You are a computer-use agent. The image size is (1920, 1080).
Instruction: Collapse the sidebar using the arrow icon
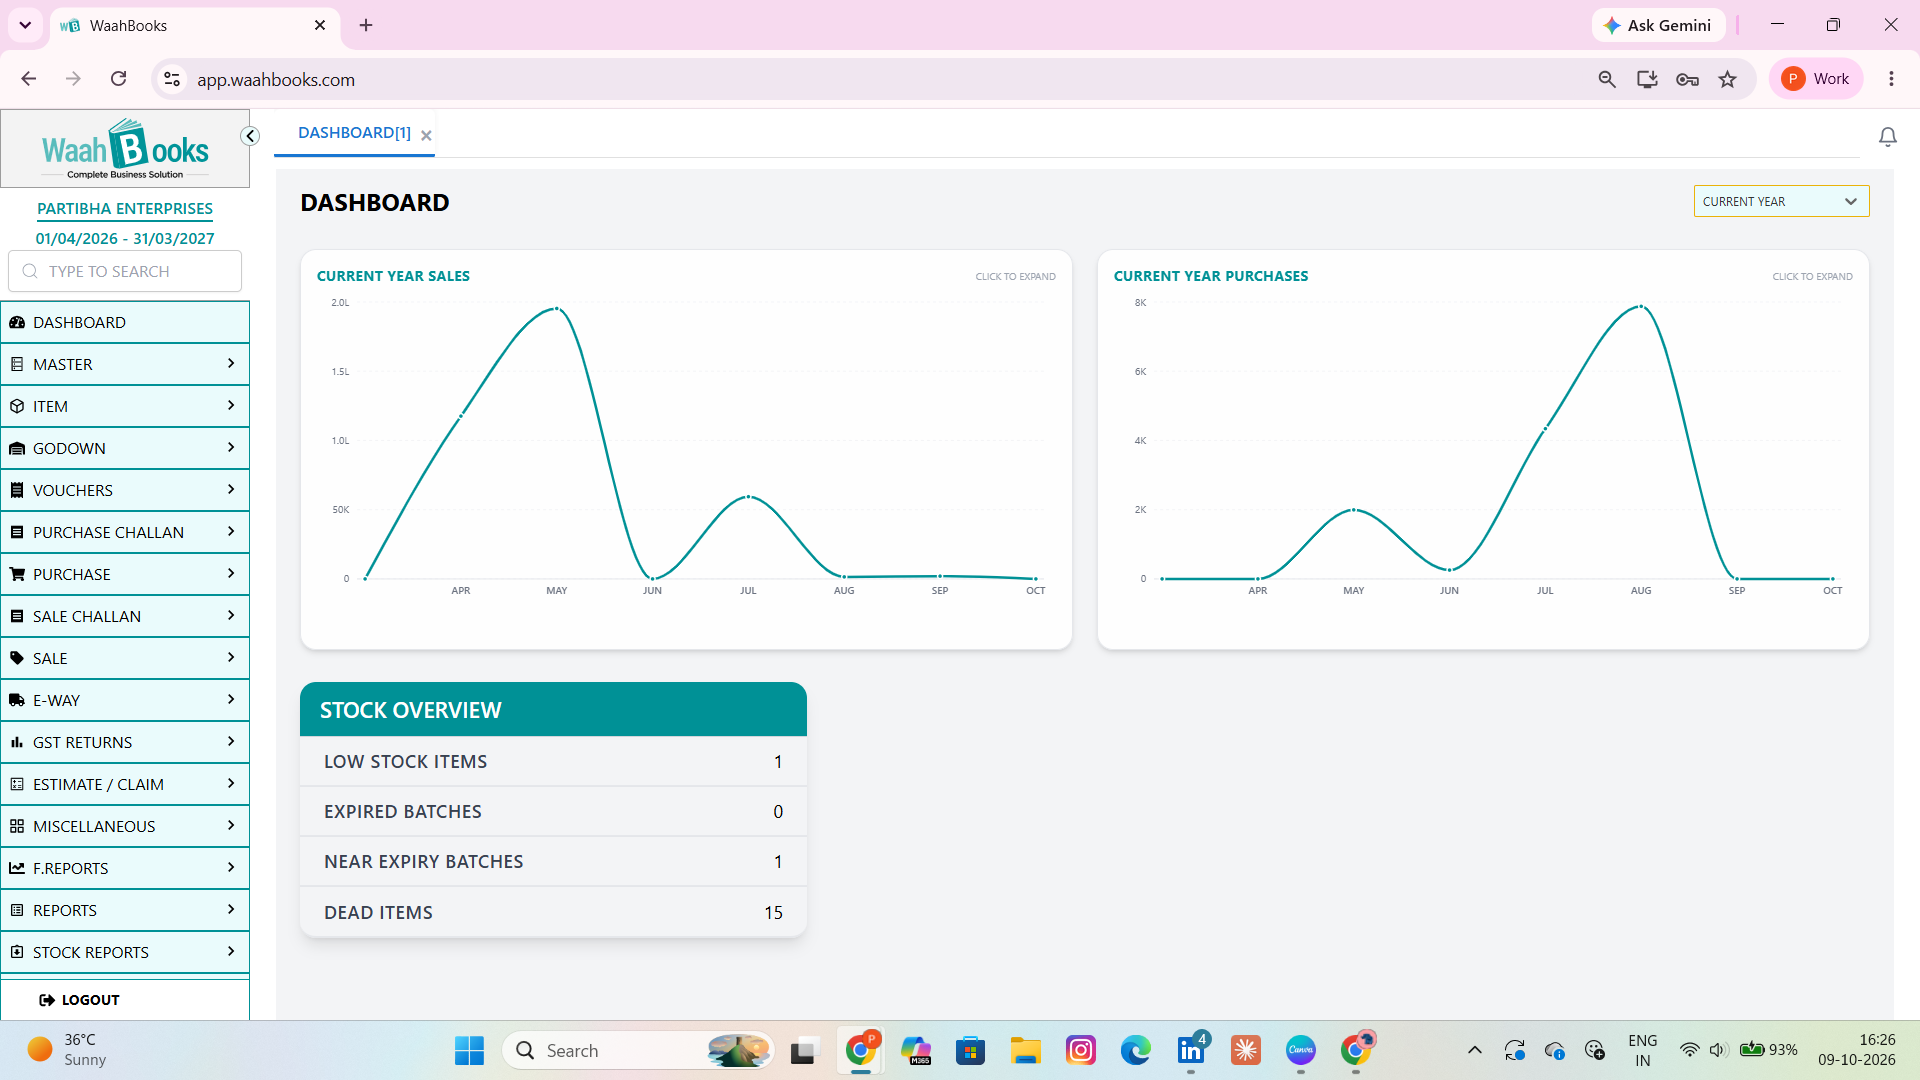coord(250,136)
